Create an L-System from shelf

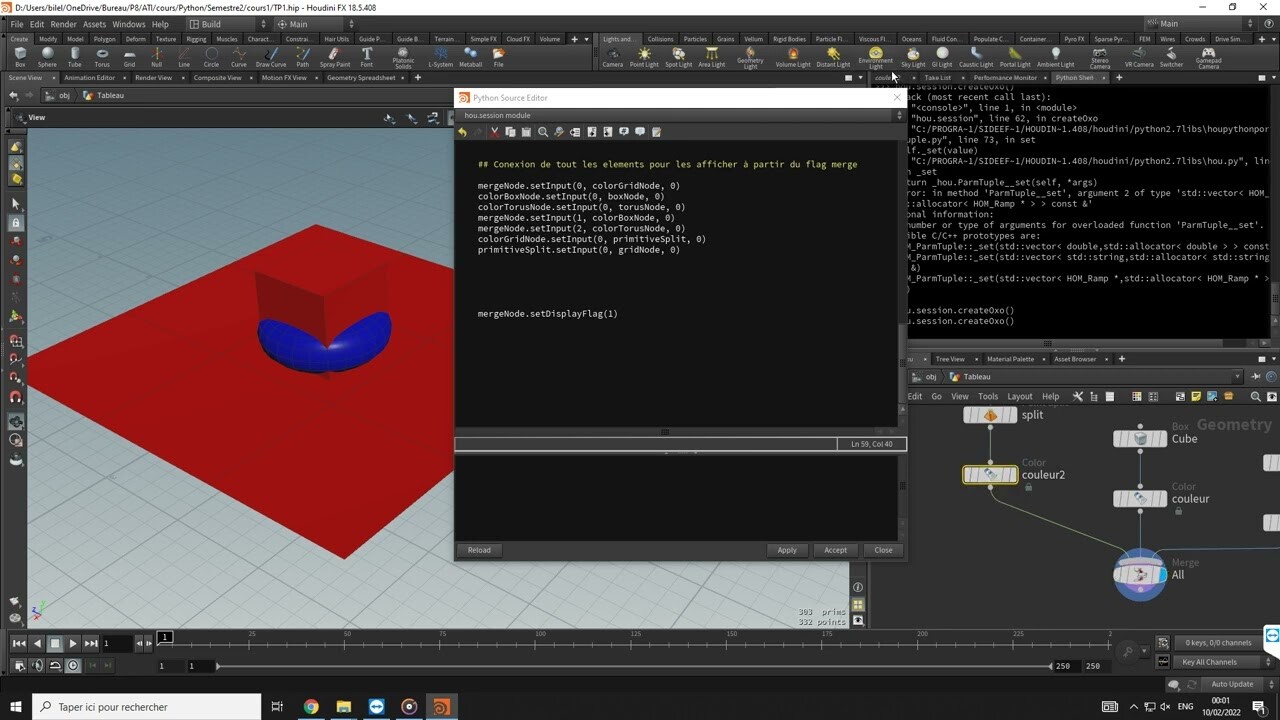[x=440, y=57]
